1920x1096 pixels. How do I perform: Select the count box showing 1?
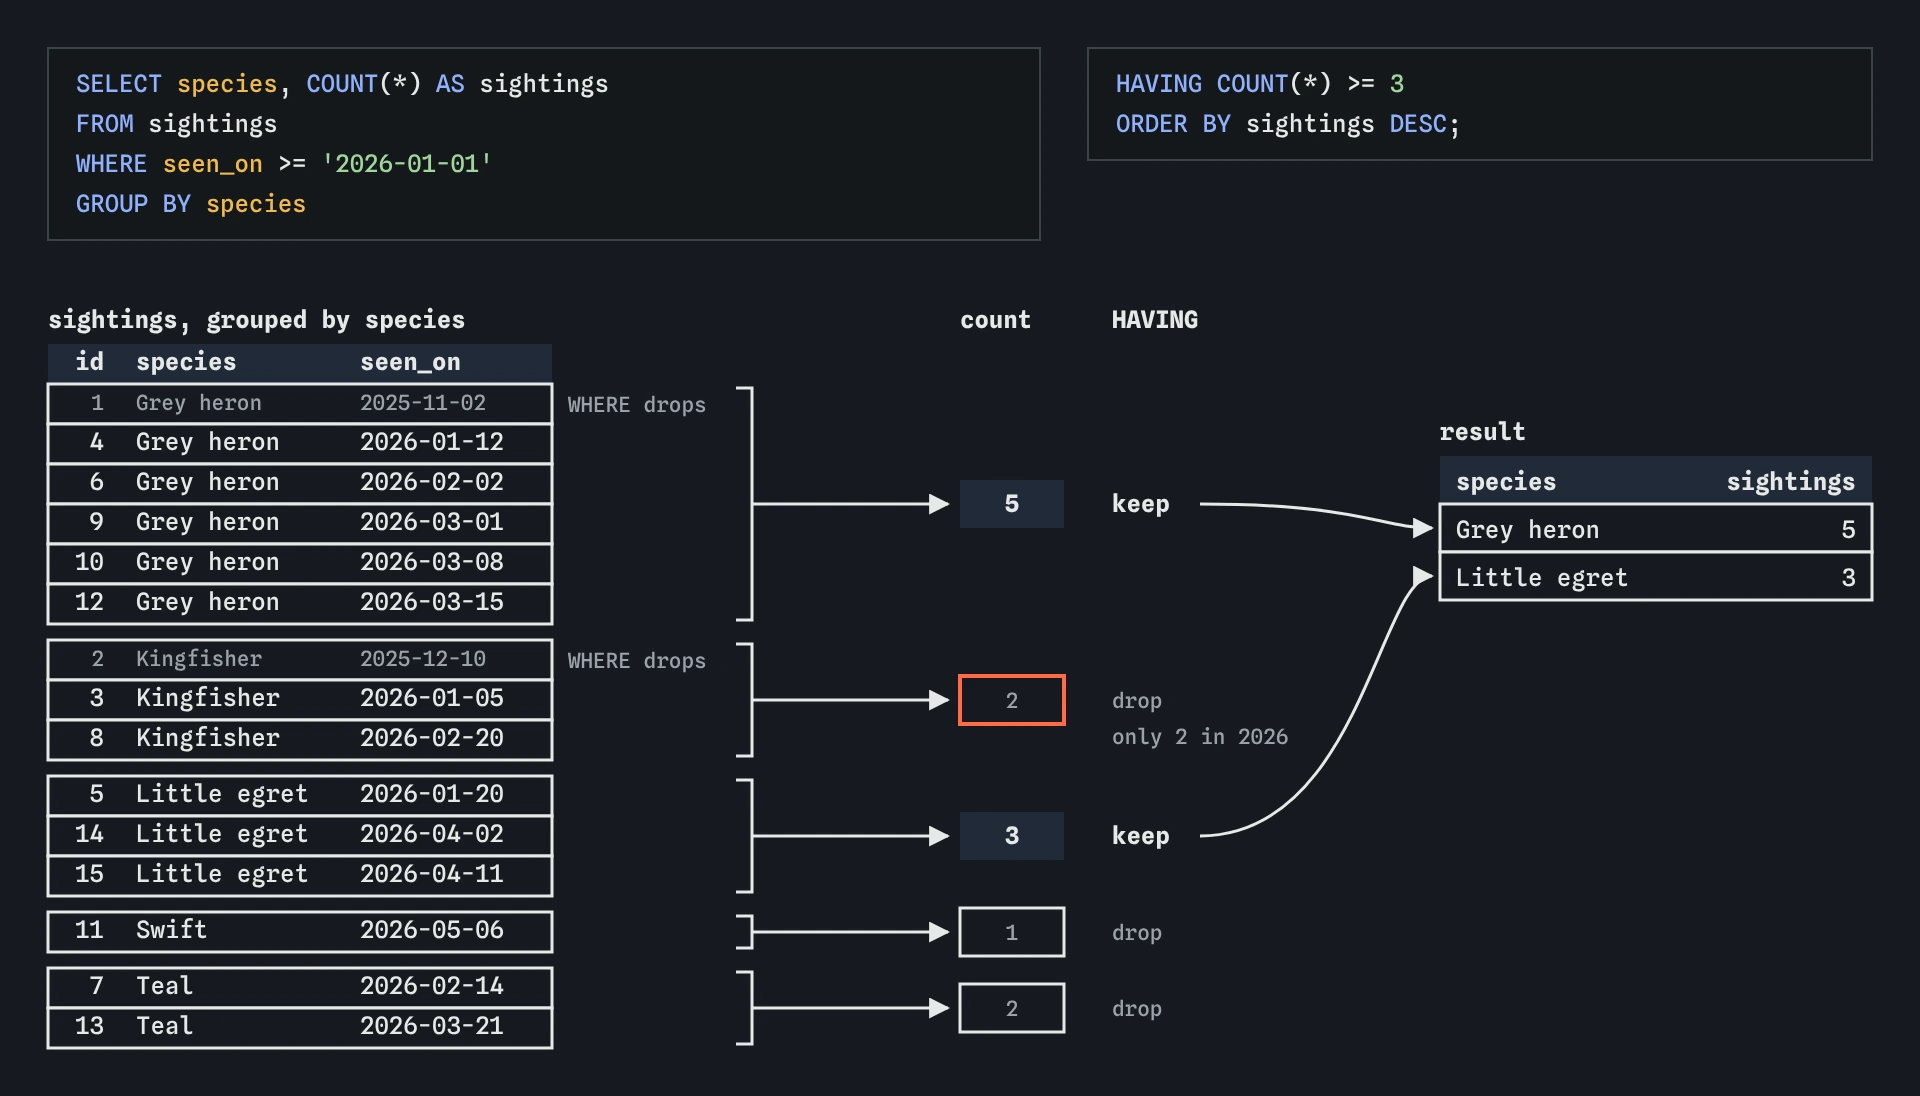tap(1011, 932)
